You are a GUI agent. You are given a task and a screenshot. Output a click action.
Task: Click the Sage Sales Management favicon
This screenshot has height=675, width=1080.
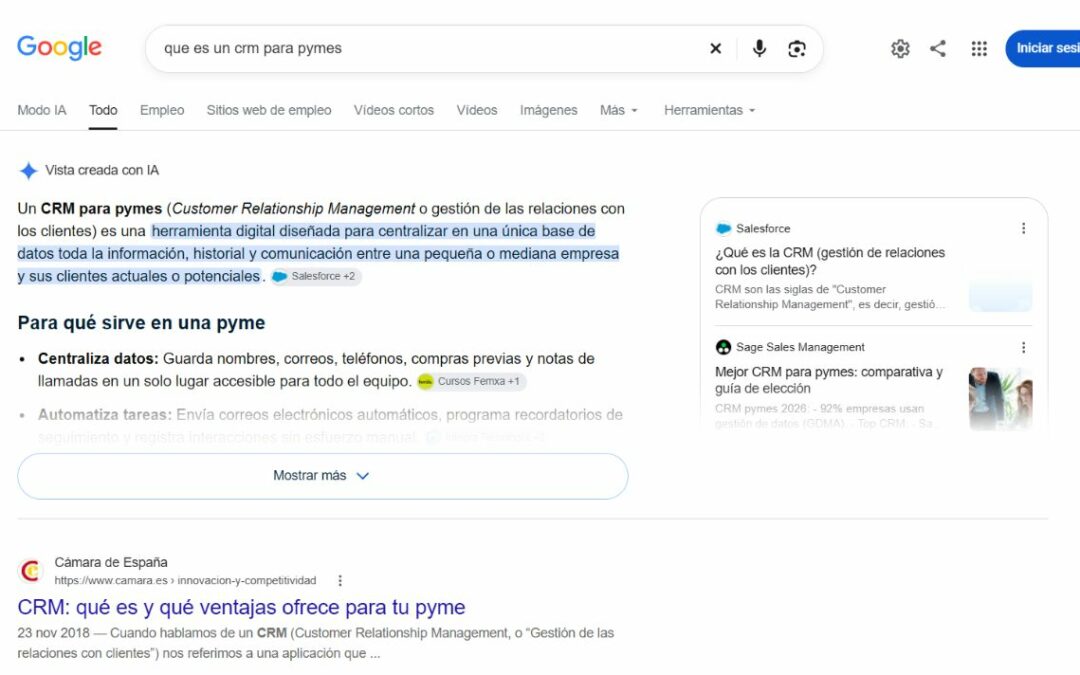[x=723, y=347]
